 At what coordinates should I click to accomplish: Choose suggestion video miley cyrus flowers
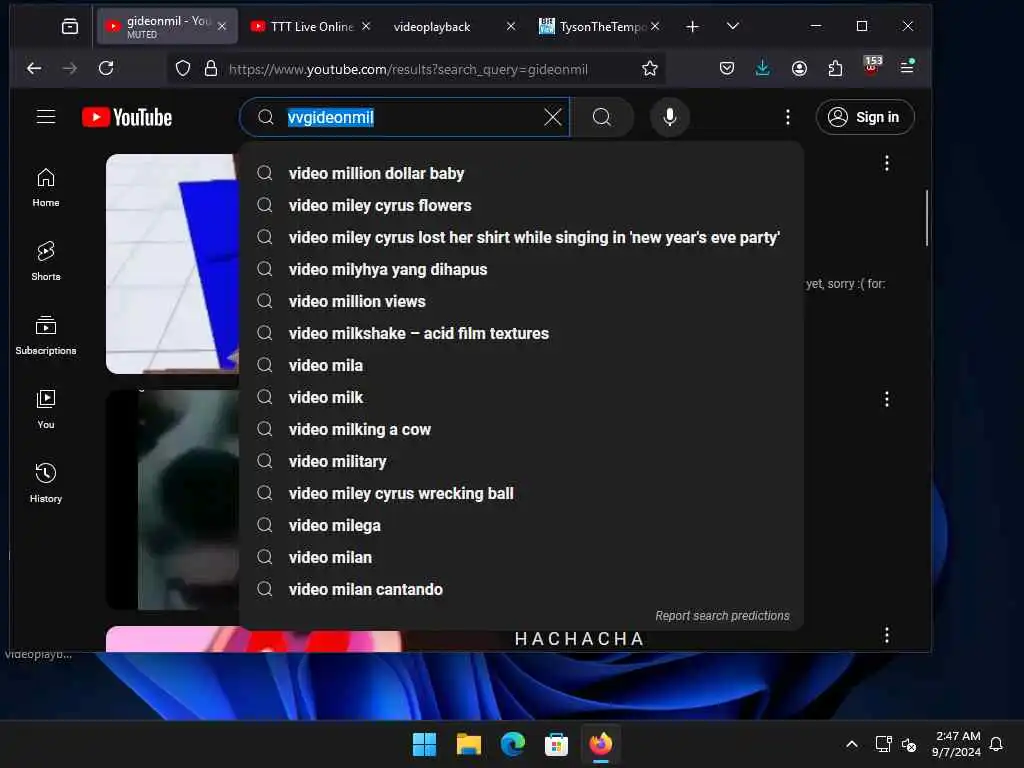(x=521, y=205)
